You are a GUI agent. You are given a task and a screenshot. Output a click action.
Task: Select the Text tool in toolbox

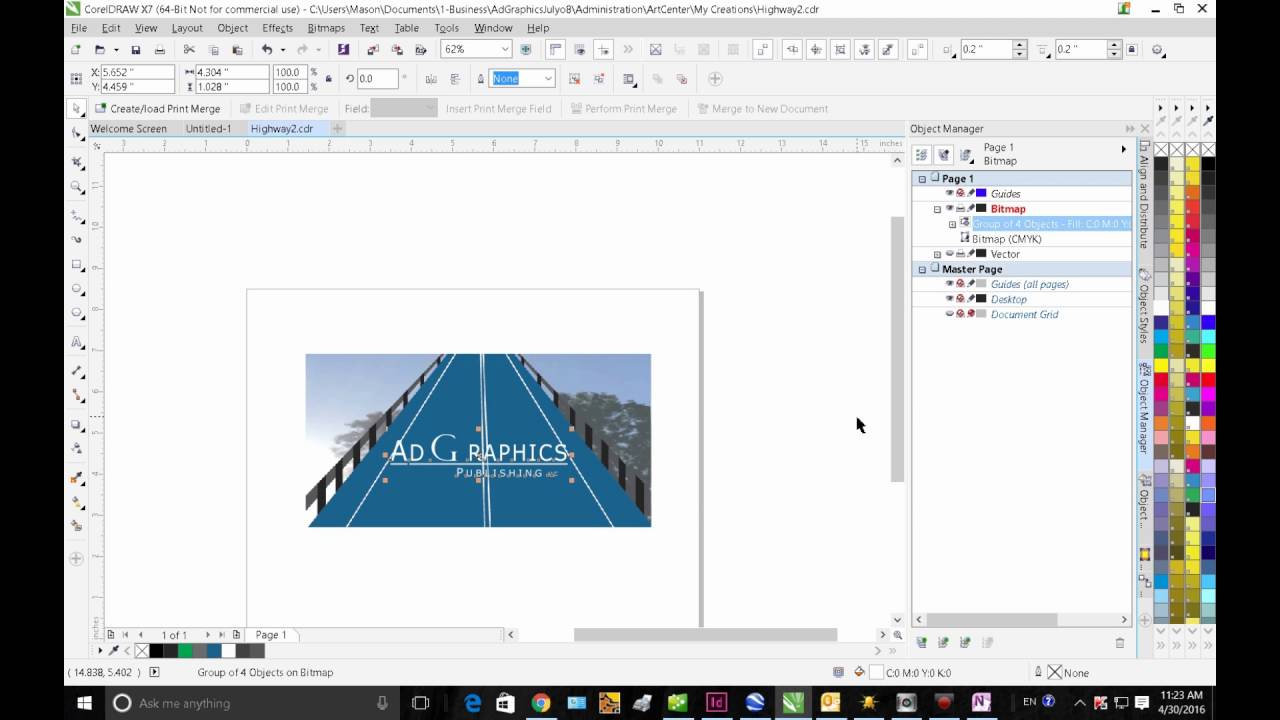[77, 341]
